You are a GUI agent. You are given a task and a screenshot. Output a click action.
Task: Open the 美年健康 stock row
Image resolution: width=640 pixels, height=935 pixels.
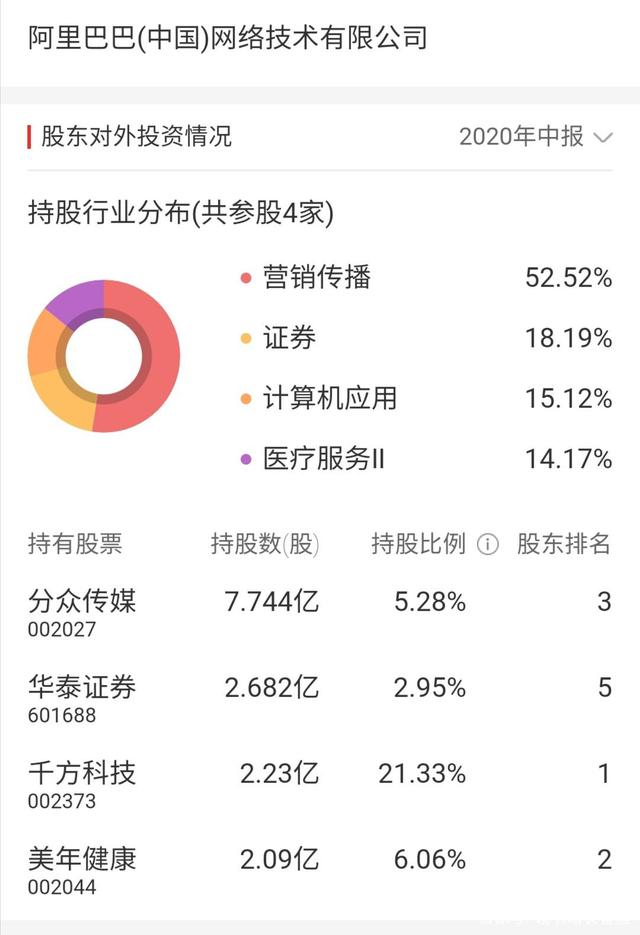click(320, 869)
